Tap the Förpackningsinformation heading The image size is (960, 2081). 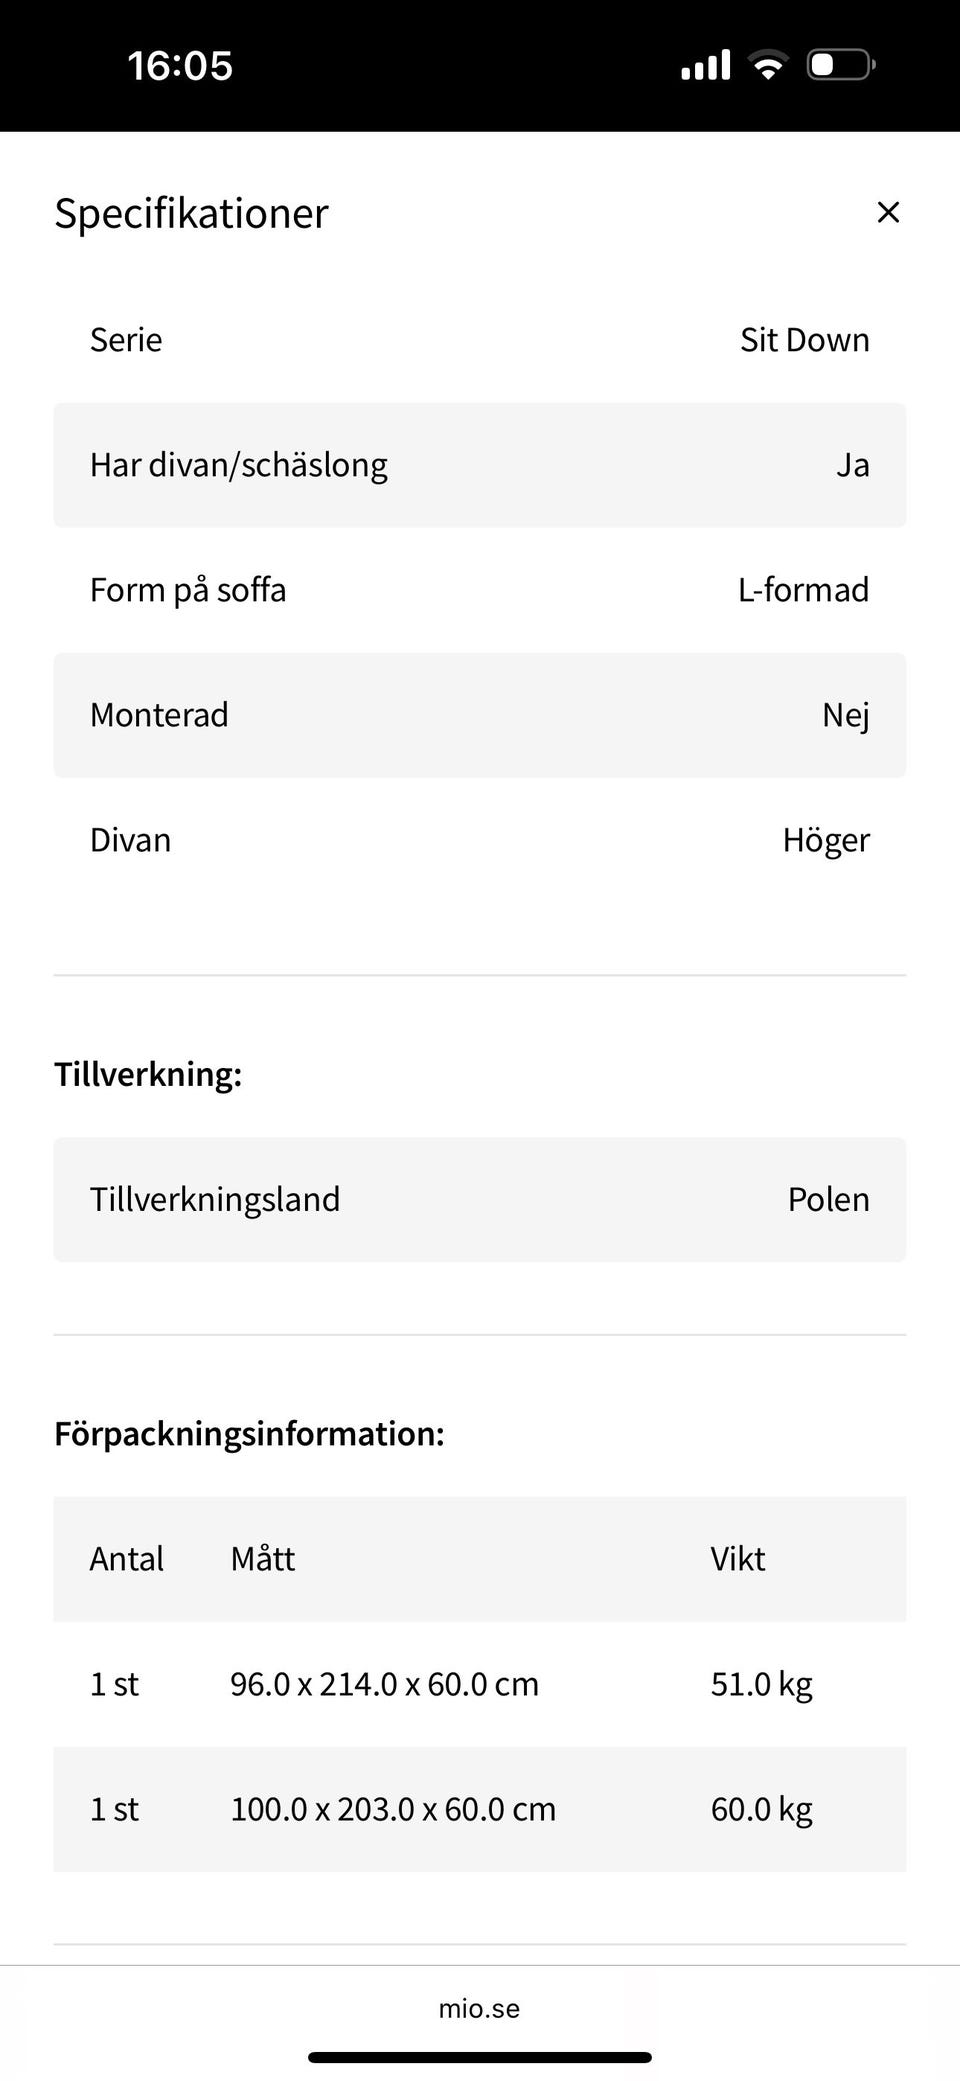pos(249,1433)
